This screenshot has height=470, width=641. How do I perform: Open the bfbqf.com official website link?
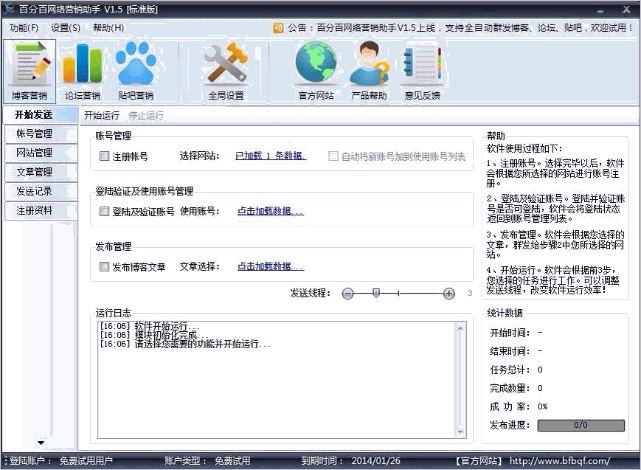click(559, 461)
